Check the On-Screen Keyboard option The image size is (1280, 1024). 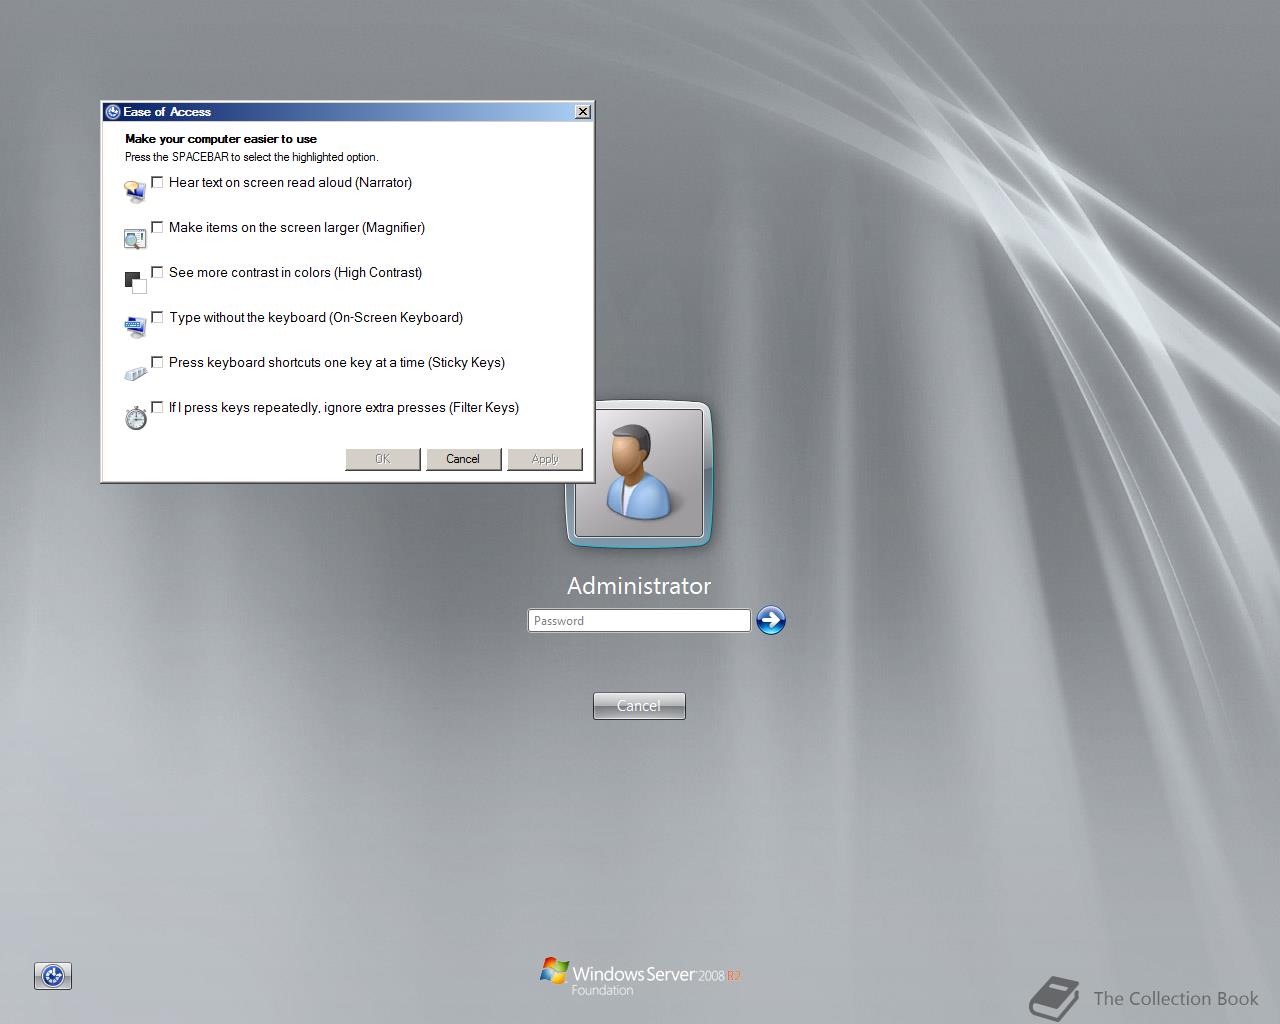tap(157, 317)
